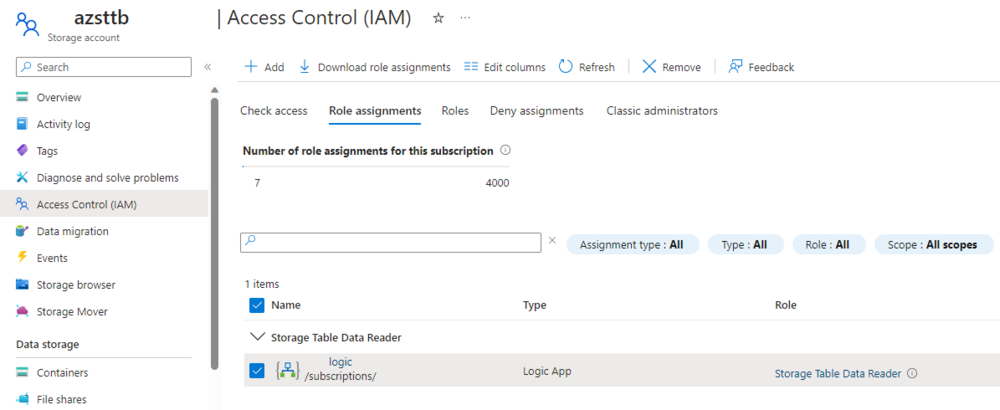This screenshot has width=1000, height=410.
Task: Collapse the left navigation sidebar
Action: coord(208,67)
